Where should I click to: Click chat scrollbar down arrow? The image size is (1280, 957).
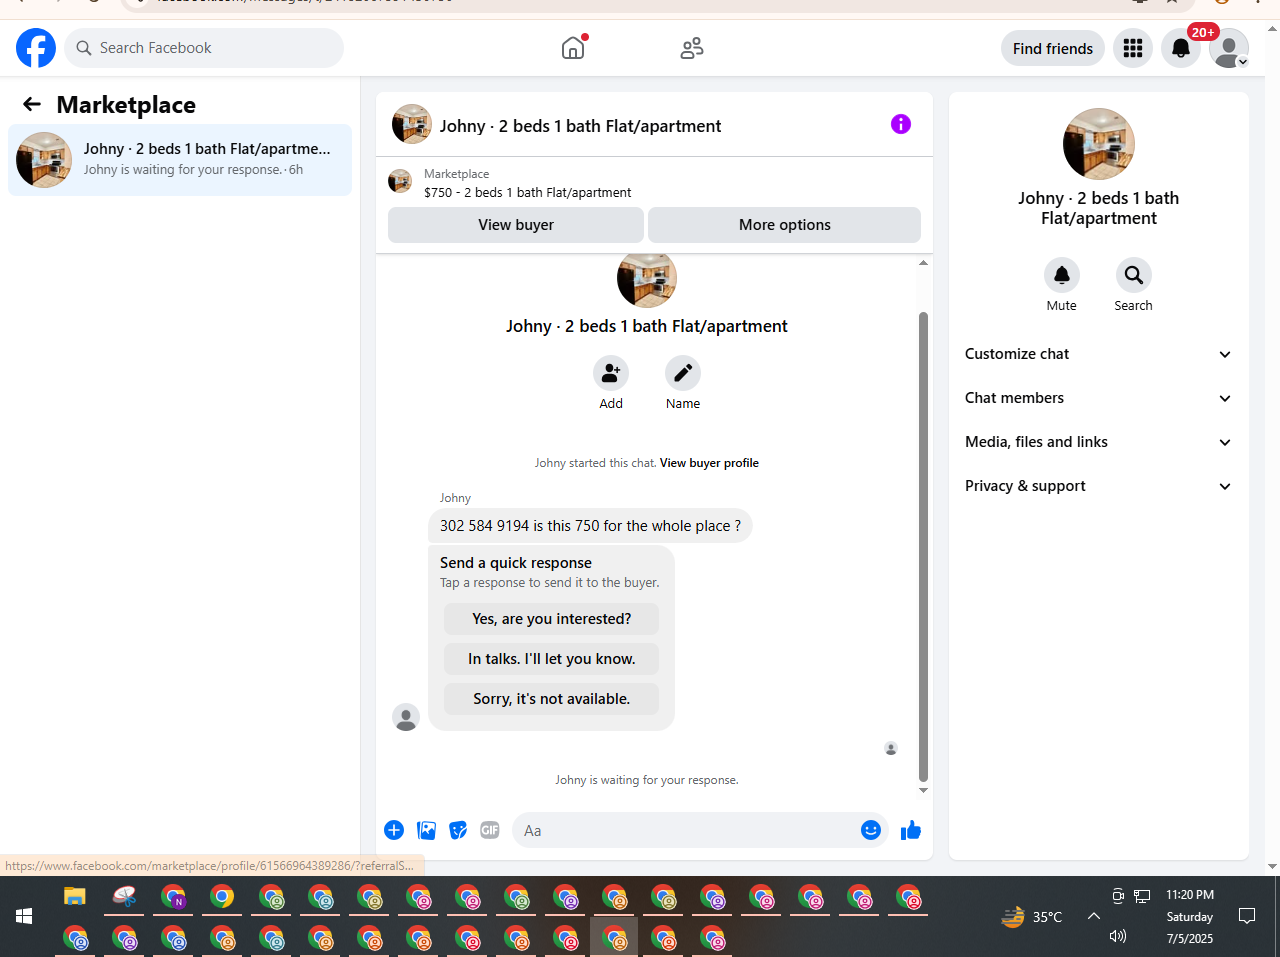[923, 790]
